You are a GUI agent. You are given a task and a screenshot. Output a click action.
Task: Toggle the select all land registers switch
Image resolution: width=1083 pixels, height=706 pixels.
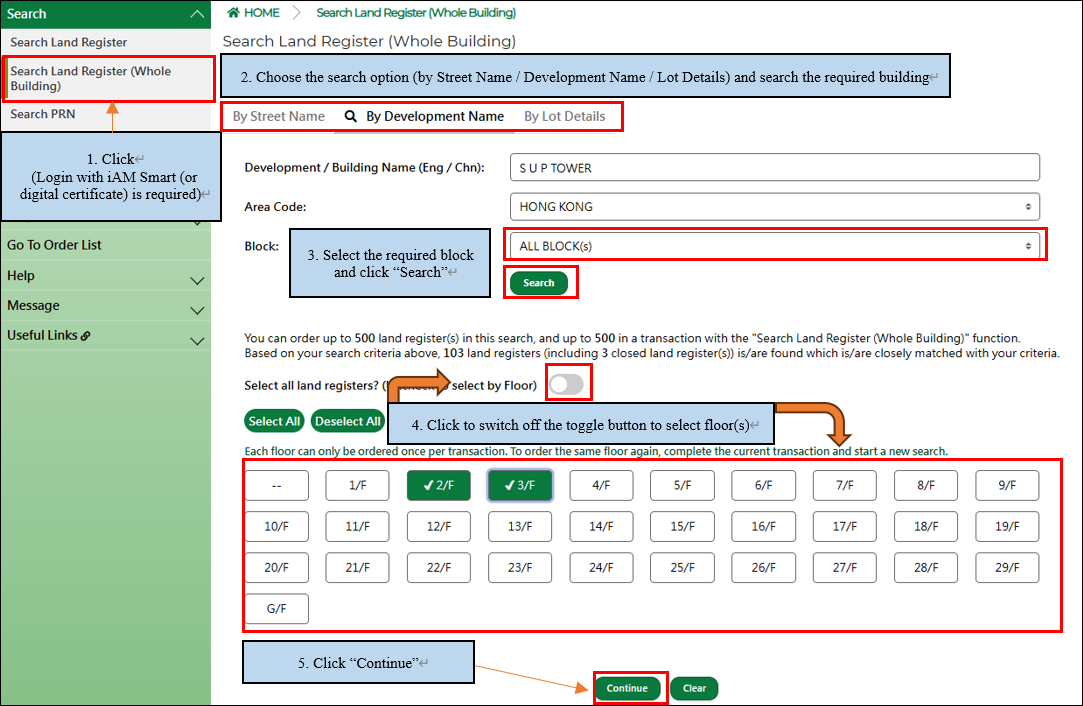click(567, 384)
